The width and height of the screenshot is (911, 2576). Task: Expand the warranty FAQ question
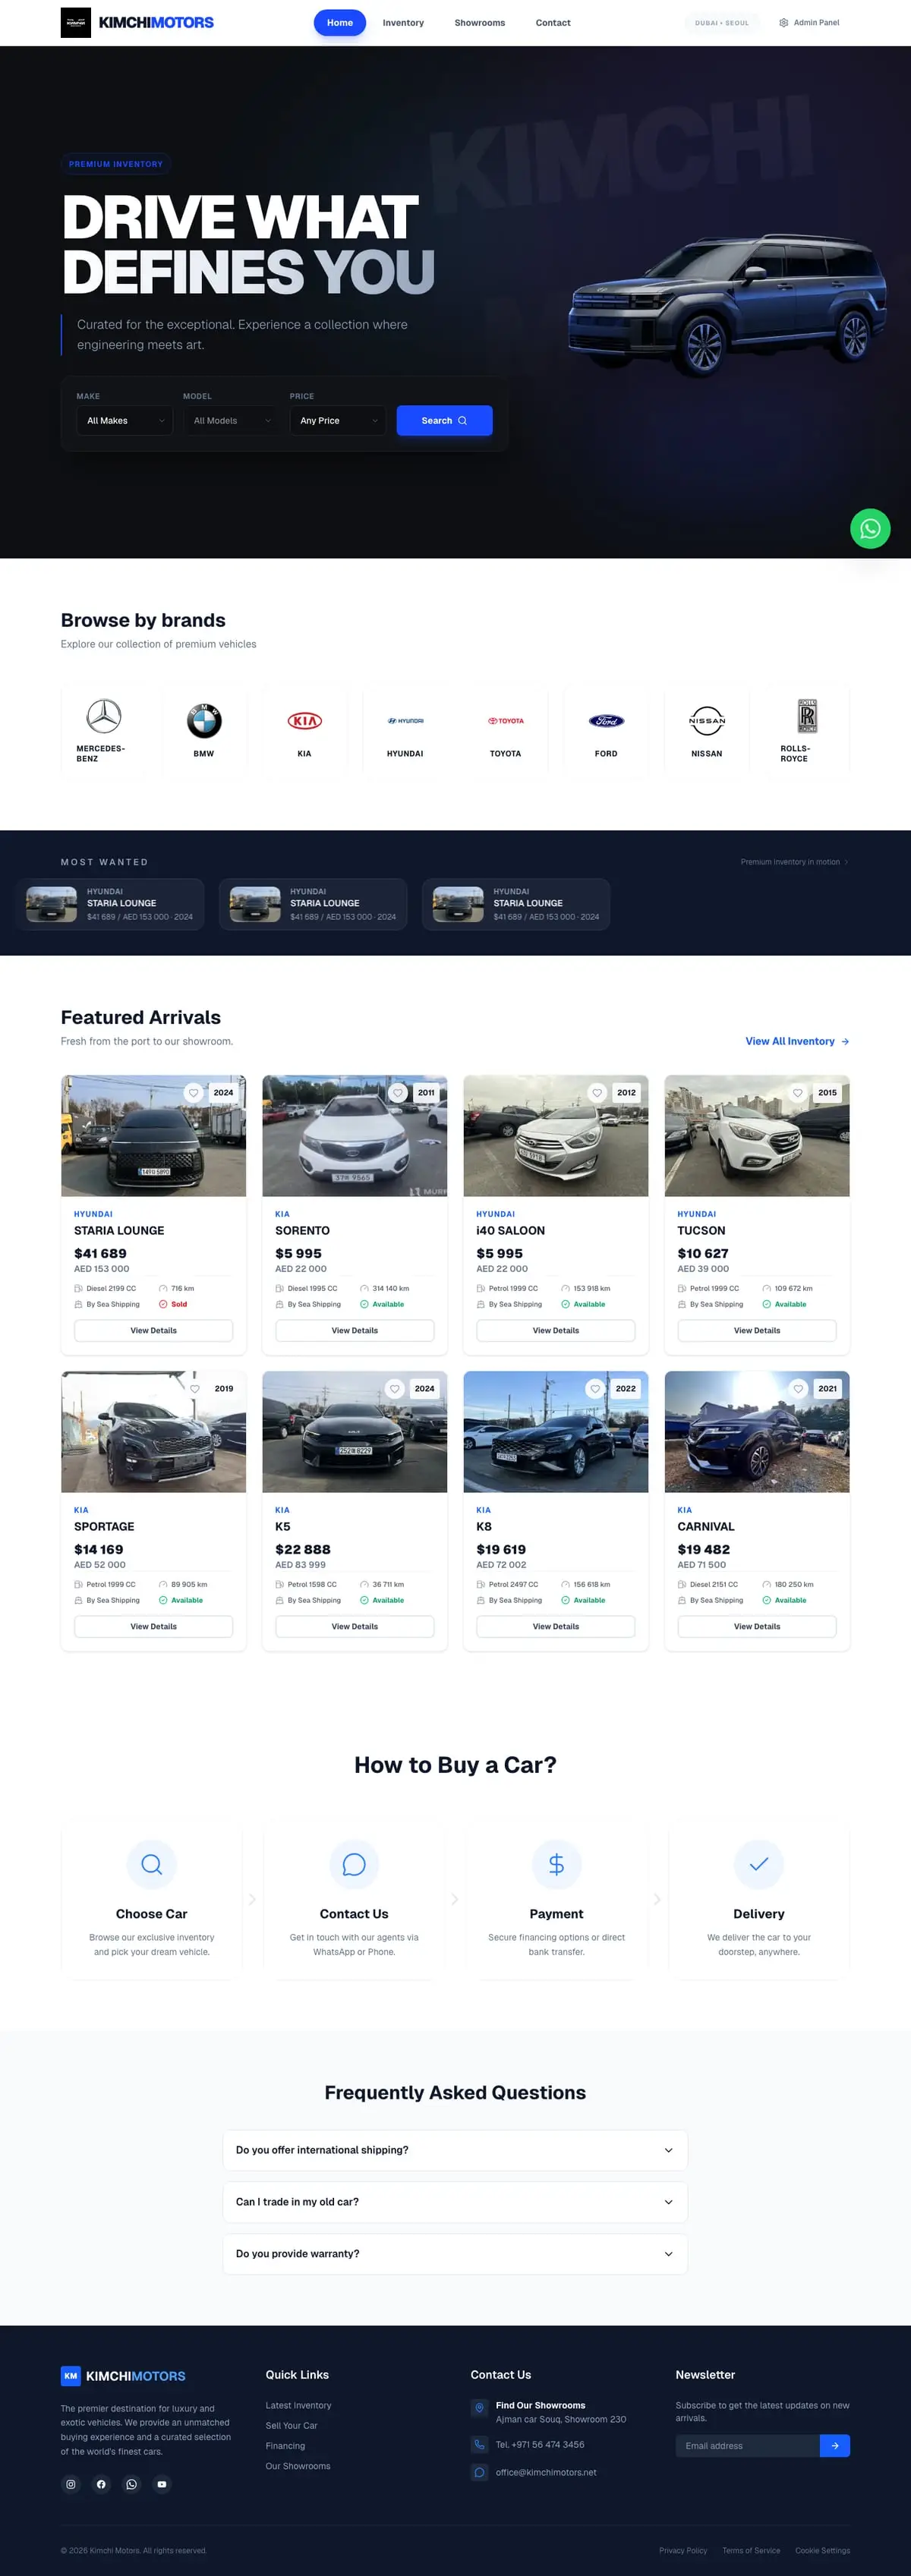click(x=455, y=2254)
